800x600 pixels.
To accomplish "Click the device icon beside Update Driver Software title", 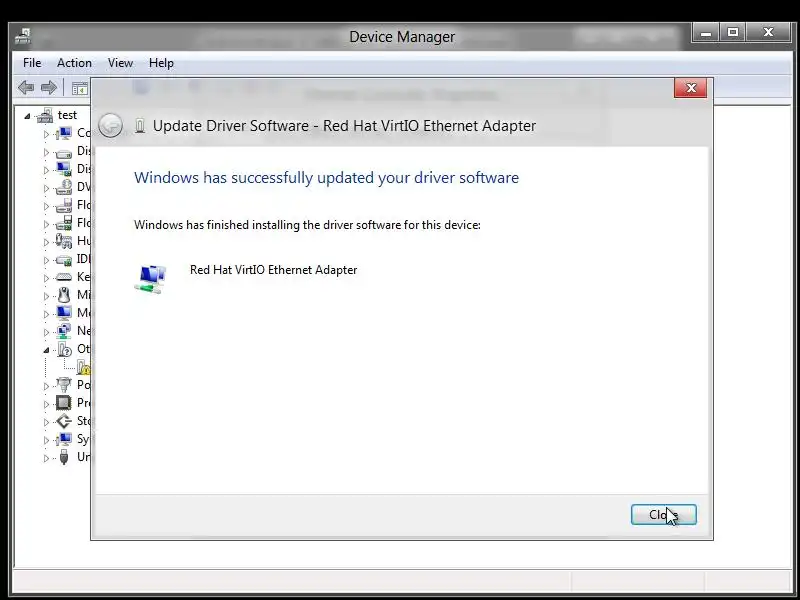I will [x=140, y=126].
